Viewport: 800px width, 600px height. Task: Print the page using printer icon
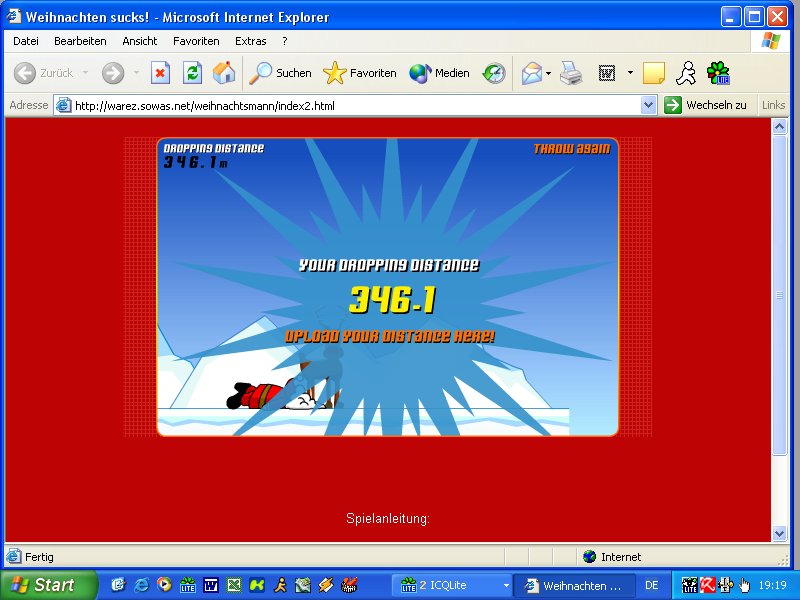point(571,73)
